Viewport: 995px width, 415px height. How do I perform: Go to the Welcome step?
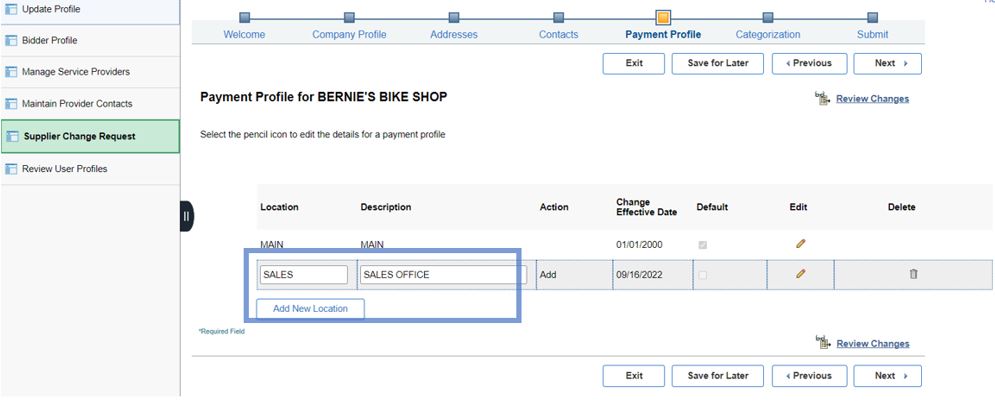pyautogui.click(x=244, y=35)
